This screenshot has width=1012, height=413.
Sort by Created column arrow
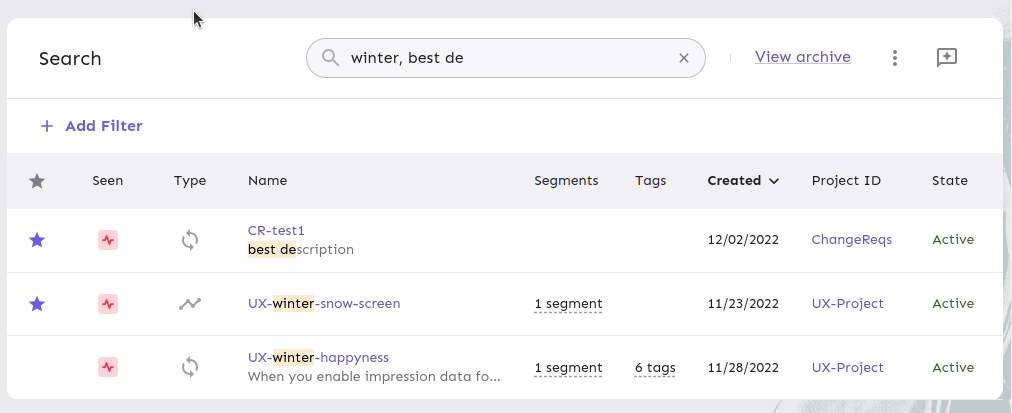[x=774, y=181]
